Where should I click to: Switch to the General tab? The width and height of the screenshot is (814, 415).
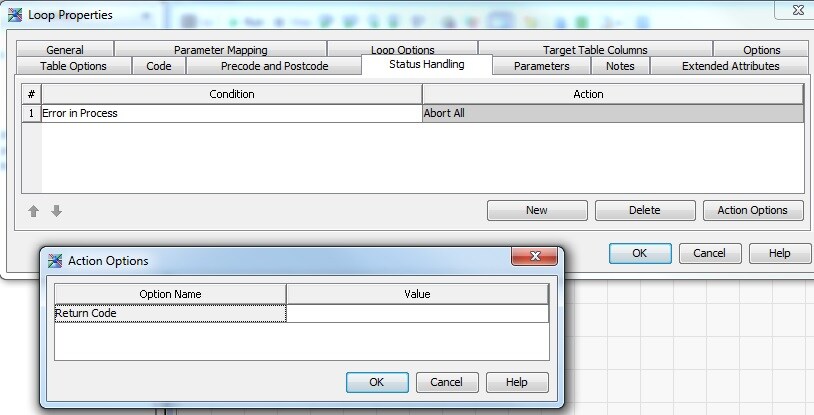pos(65,50)
